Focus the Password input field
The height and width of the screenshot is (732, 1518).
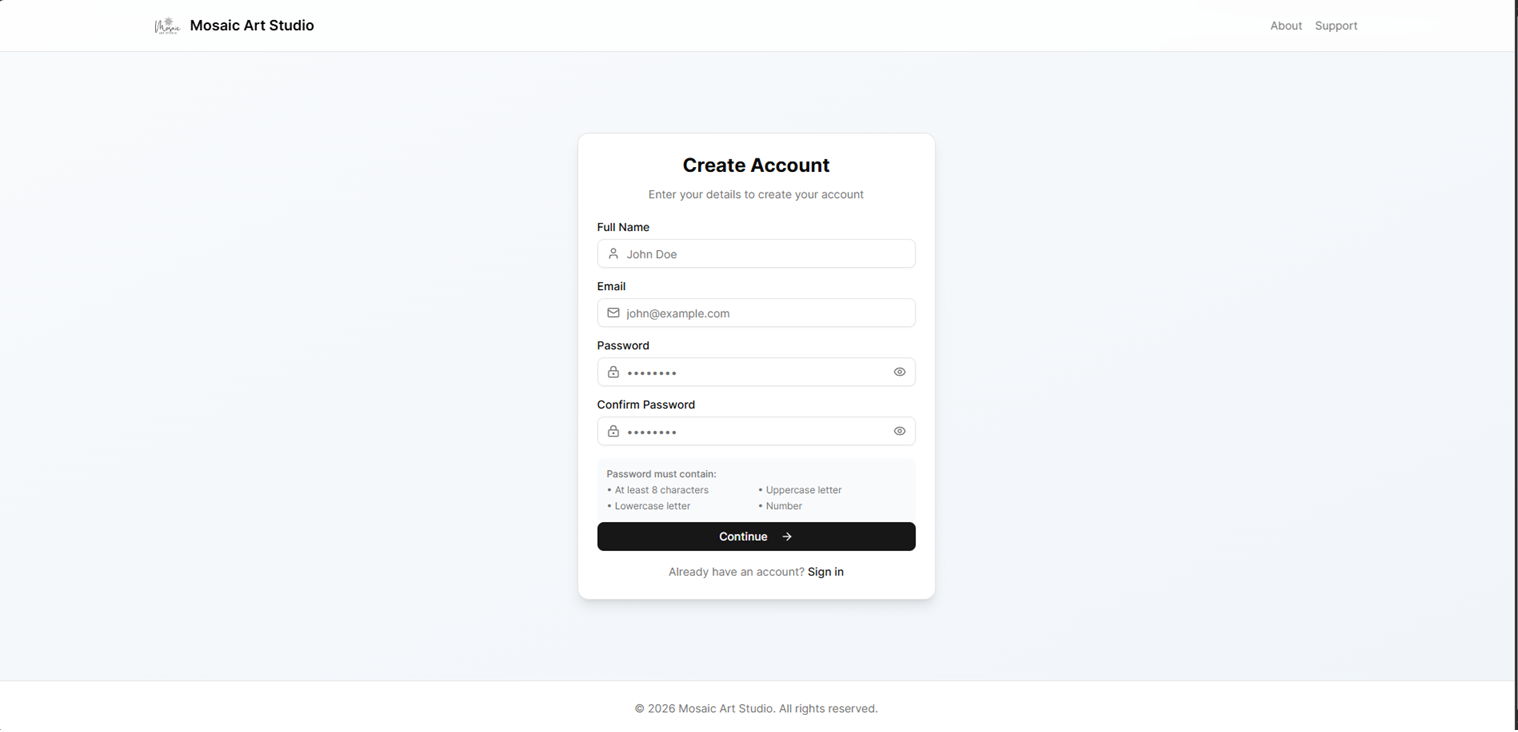pyautogui.click(x=756, y=371)
